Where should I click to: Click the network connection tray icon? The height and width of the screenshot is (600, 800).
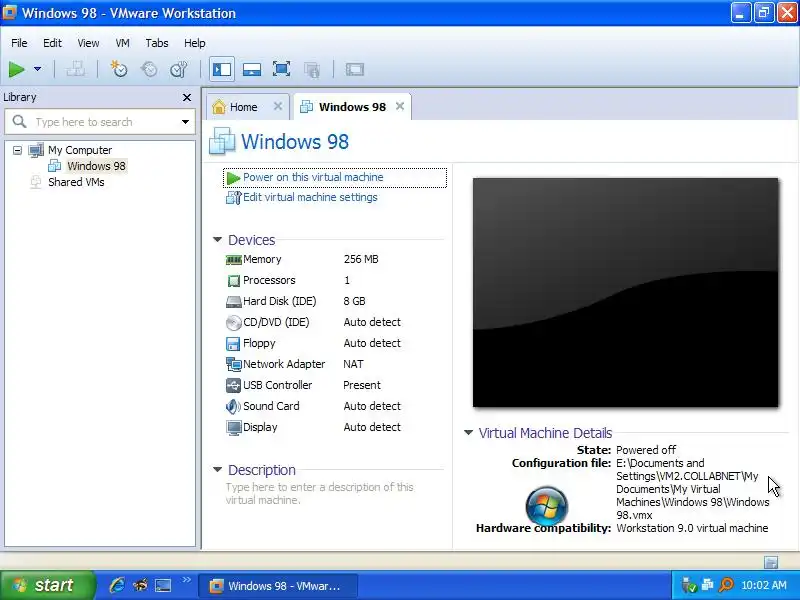707,585
